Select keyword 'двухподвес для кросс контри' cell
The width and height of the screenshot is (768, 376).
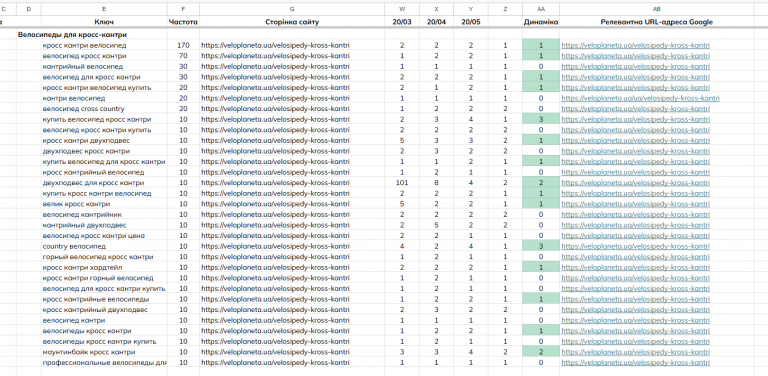point(104,183)
